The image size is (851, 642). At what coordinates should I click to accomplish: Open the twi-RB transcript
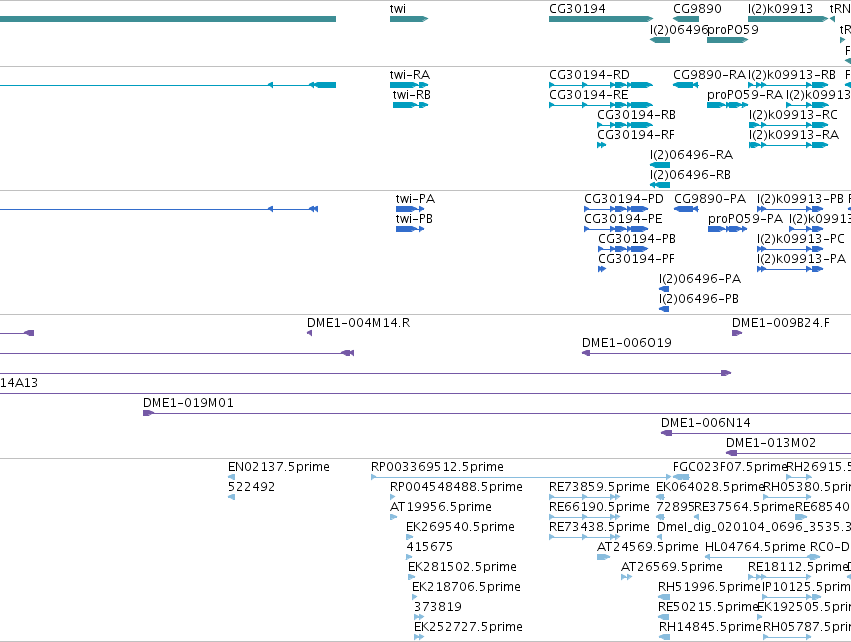[x=410, y=105]
